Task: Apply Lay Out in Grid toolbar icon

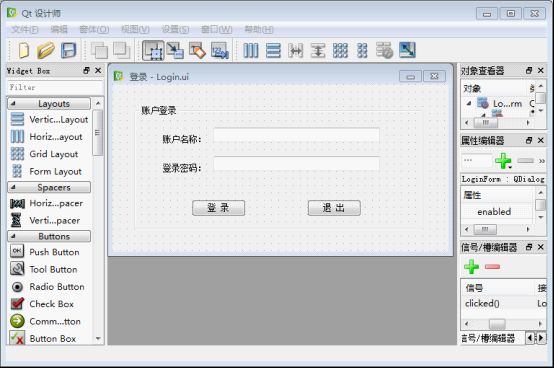Action: point(340,51)
